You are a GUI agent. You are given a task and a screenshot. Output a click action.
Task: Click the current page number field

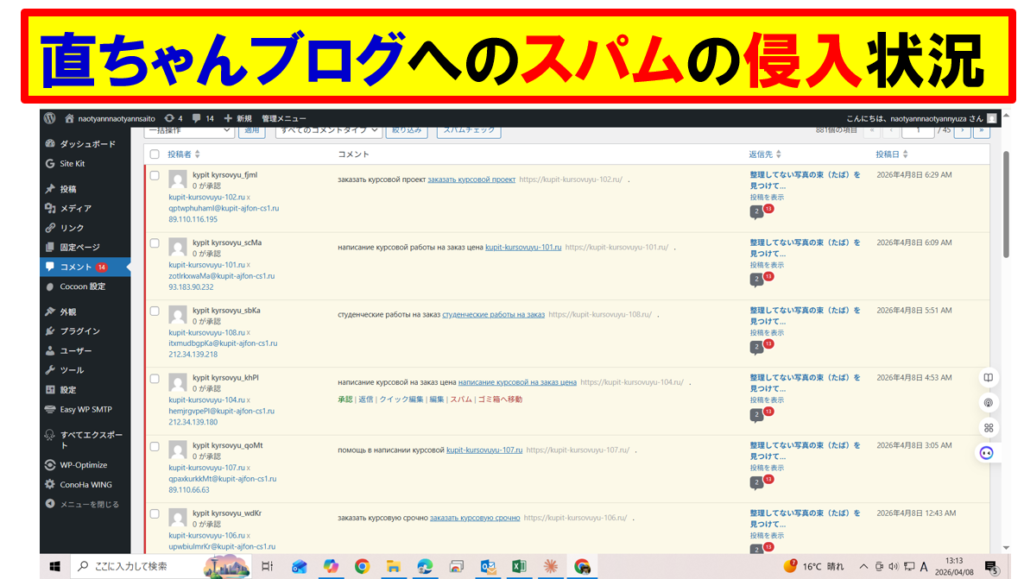click(x=917, y=130)
